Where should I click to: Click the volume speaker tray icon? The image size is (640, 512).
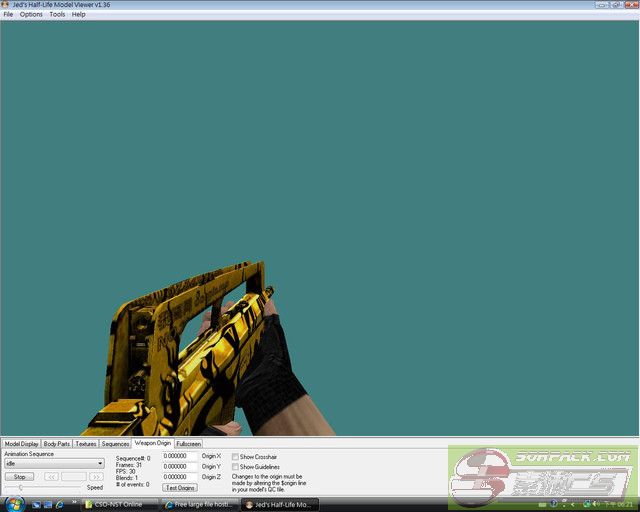[x=595, y=505]
